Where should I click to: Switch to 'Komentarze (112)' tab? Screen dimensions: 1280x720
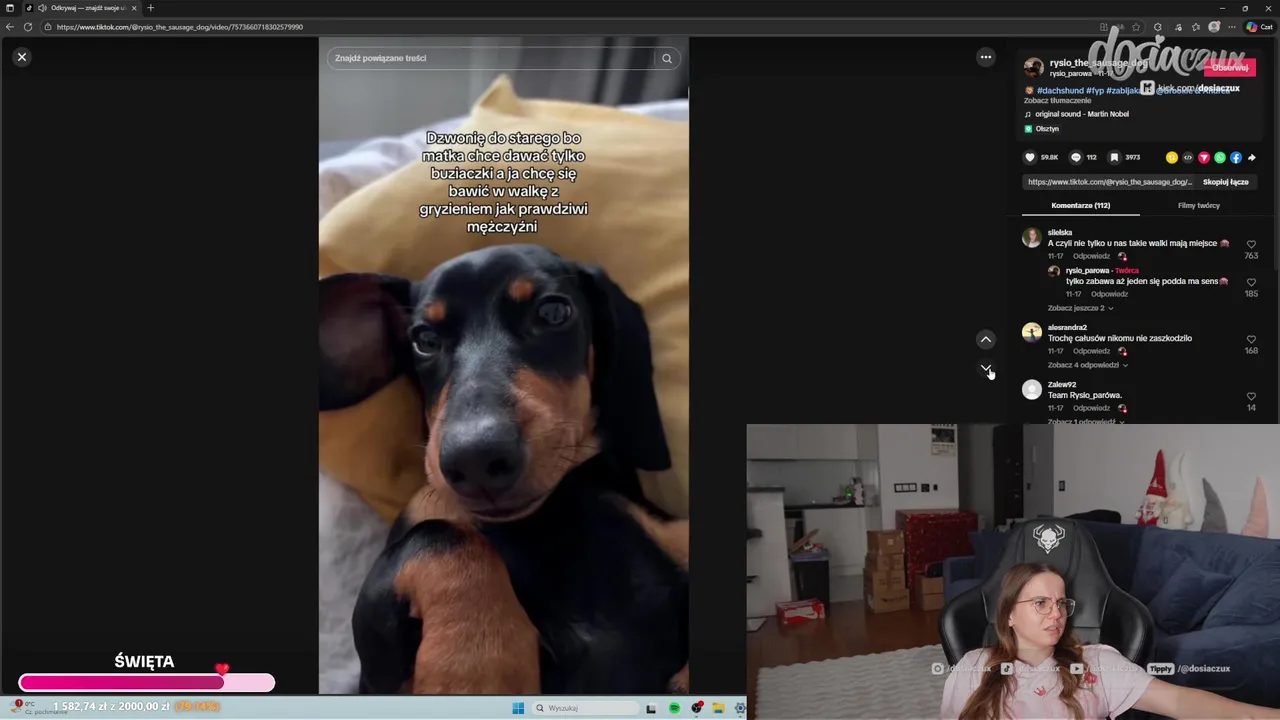[1080, 205]
